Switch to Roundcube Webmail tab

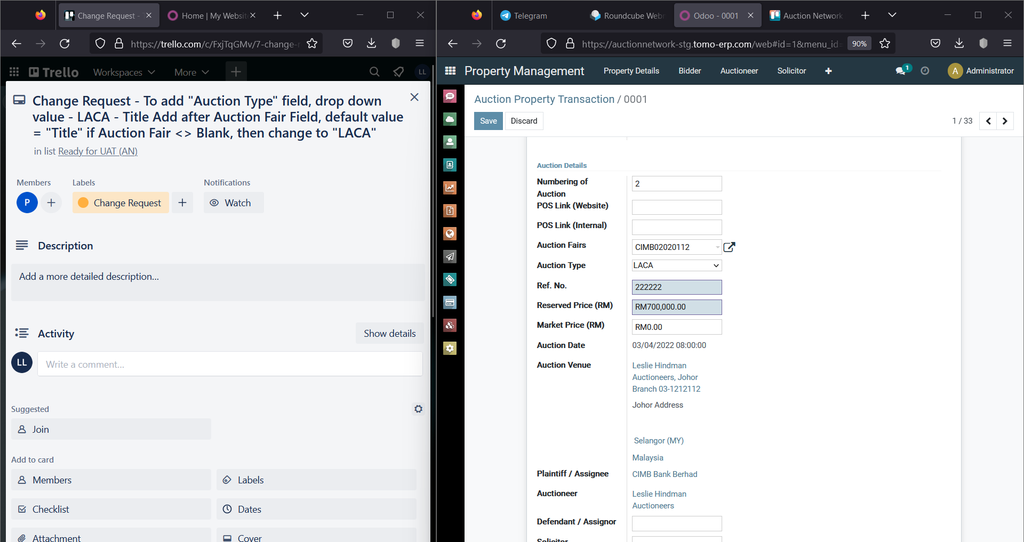coord(628,15)
